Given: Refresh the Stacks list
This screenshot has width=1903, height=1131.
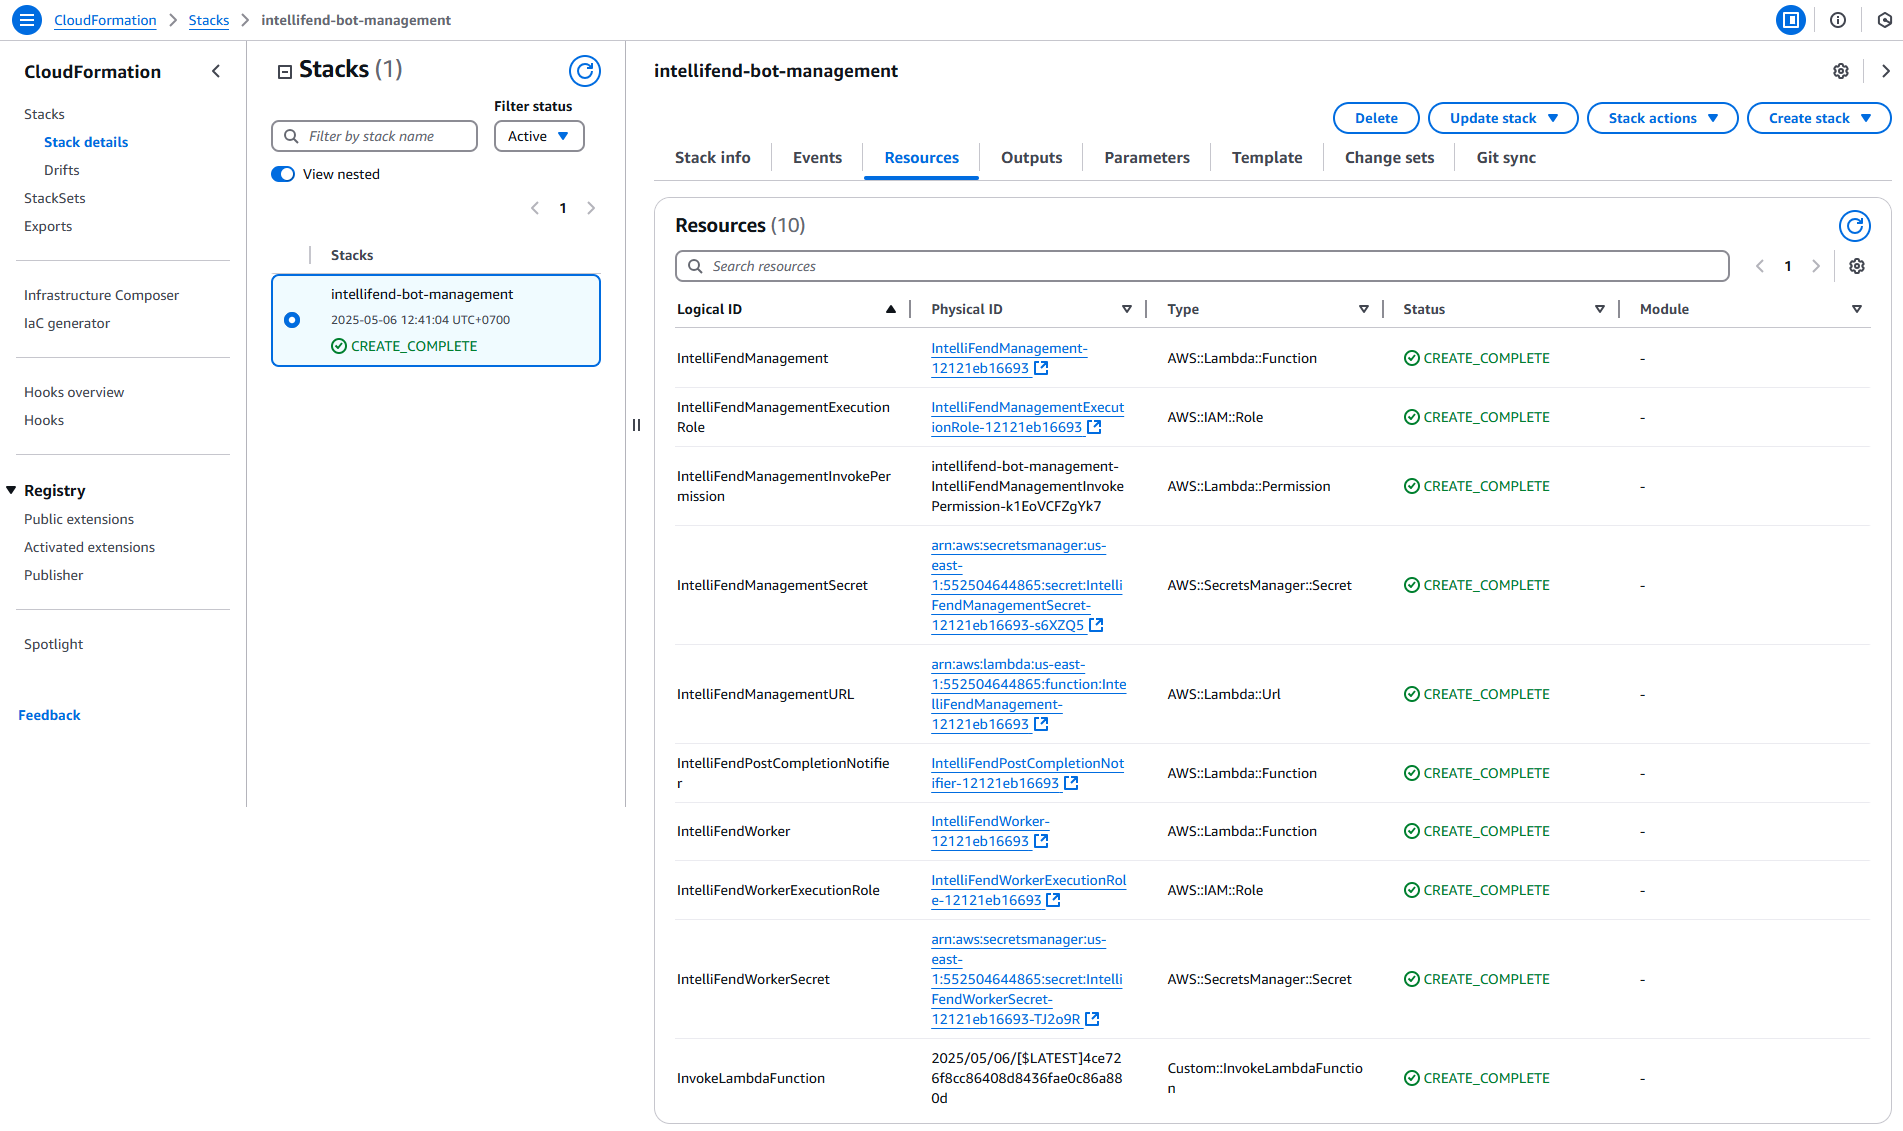Looking at the screenshot, I should pyautogui.click(x=584, y=71).
